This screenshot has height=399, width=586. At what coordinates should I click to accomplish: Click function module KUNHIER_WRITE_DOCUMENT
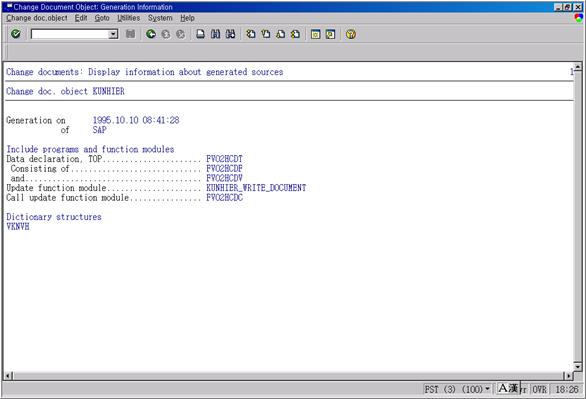point(256,188)
